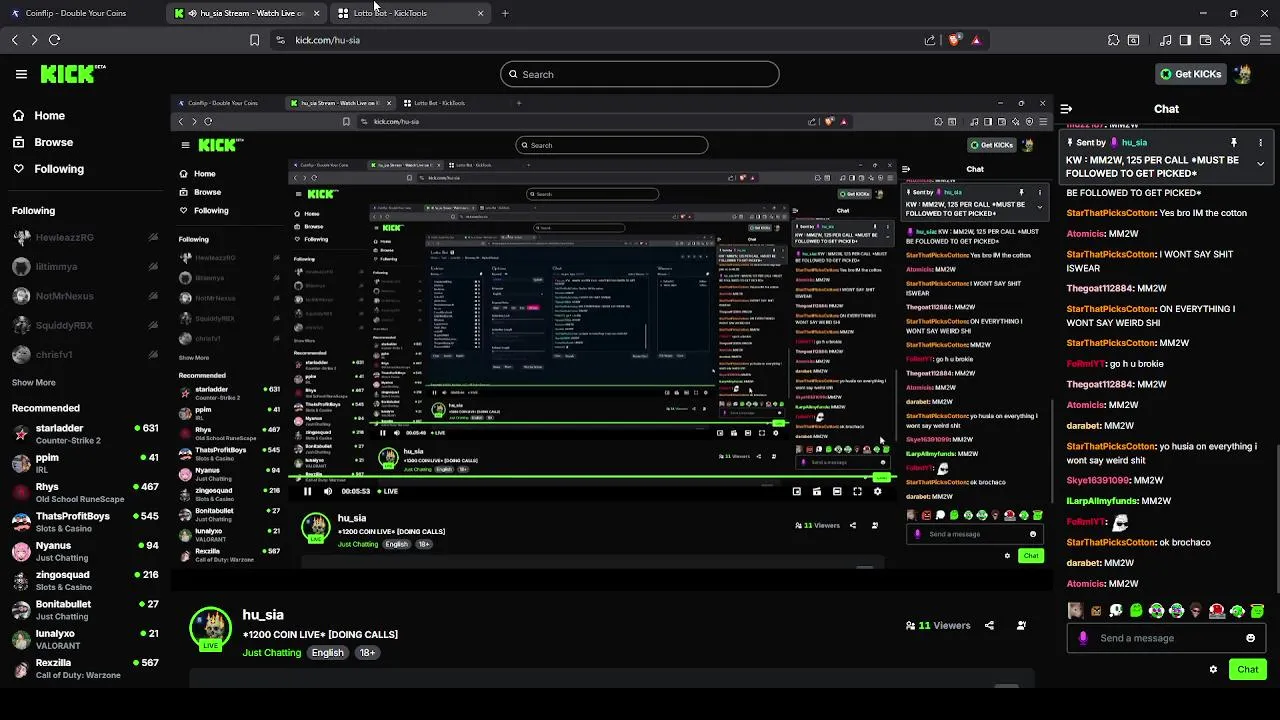1280x720 pixels.
Task: Click username Skye16391099 in chat
Action: coord(1098,480)
